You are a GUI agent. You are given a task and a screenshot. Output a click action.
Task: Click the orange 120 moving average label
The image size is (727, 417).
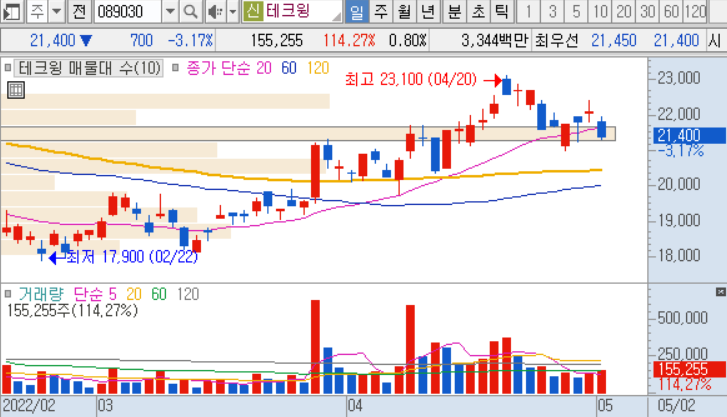pyautogui.click(x=318, y=68)
